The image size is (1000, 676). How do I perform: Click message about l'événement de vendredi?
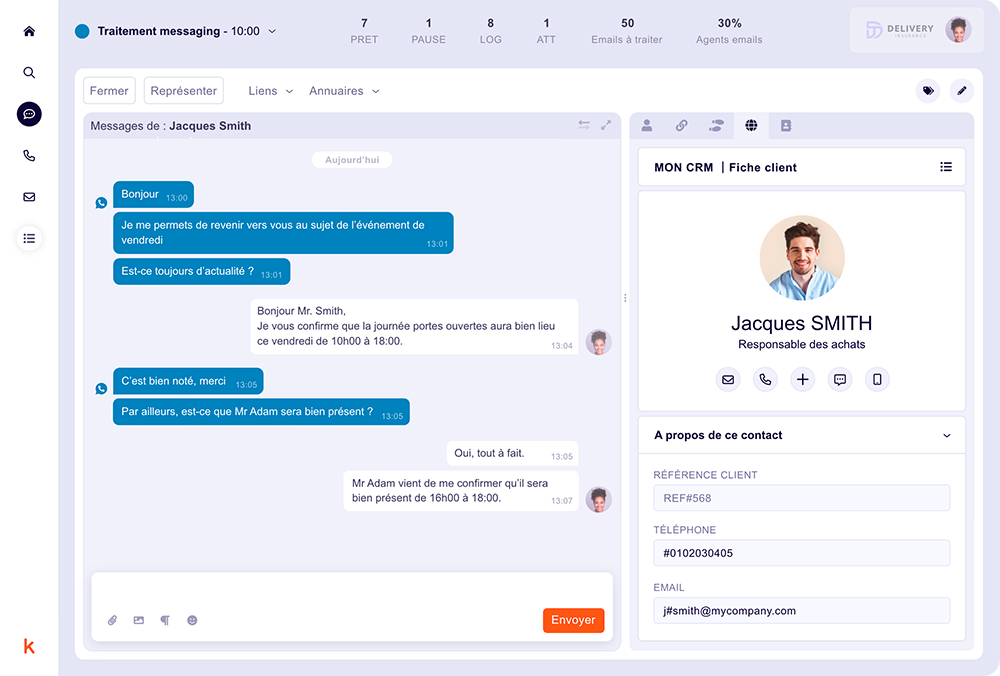pos(283,233)
